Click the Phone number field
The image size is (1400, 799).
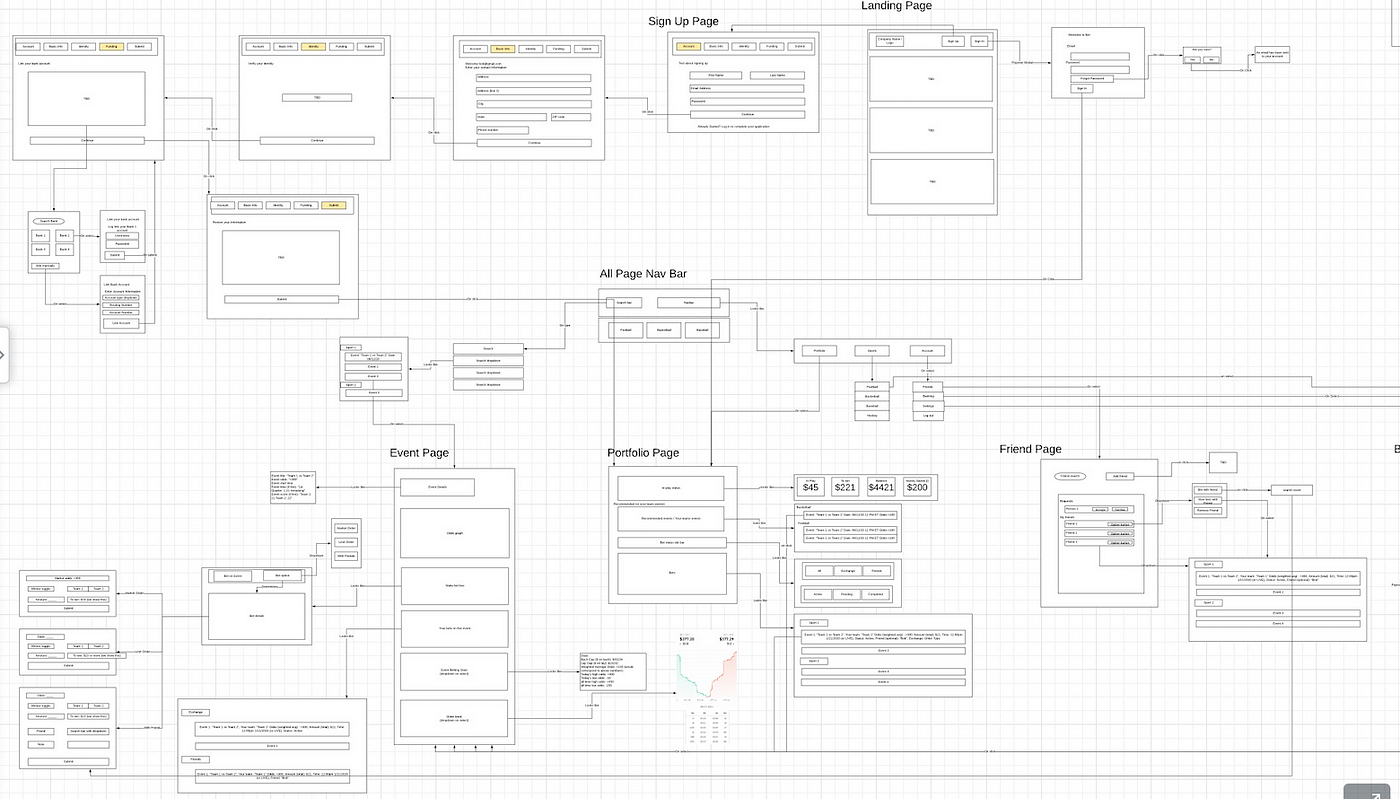click(x=502, y=130)
